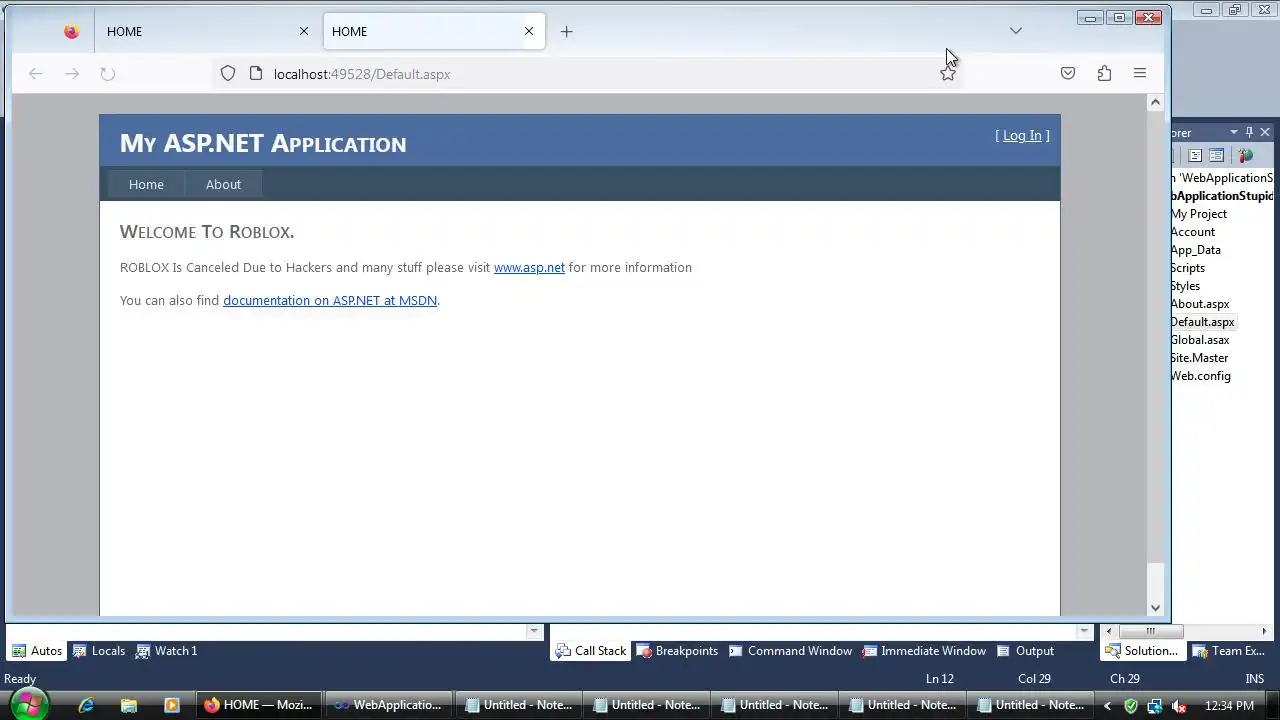The image size is (1280, 720).
Task: Switch to WebApplication Visual Studio taskbar button
Action: click(388, 705)
